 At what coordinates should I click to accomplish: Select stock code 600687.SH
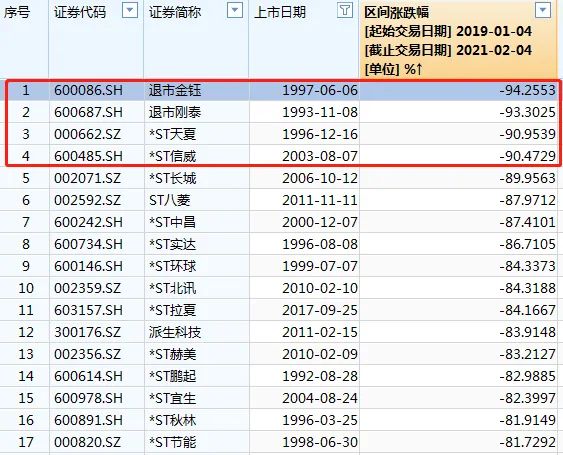(88, 112)
